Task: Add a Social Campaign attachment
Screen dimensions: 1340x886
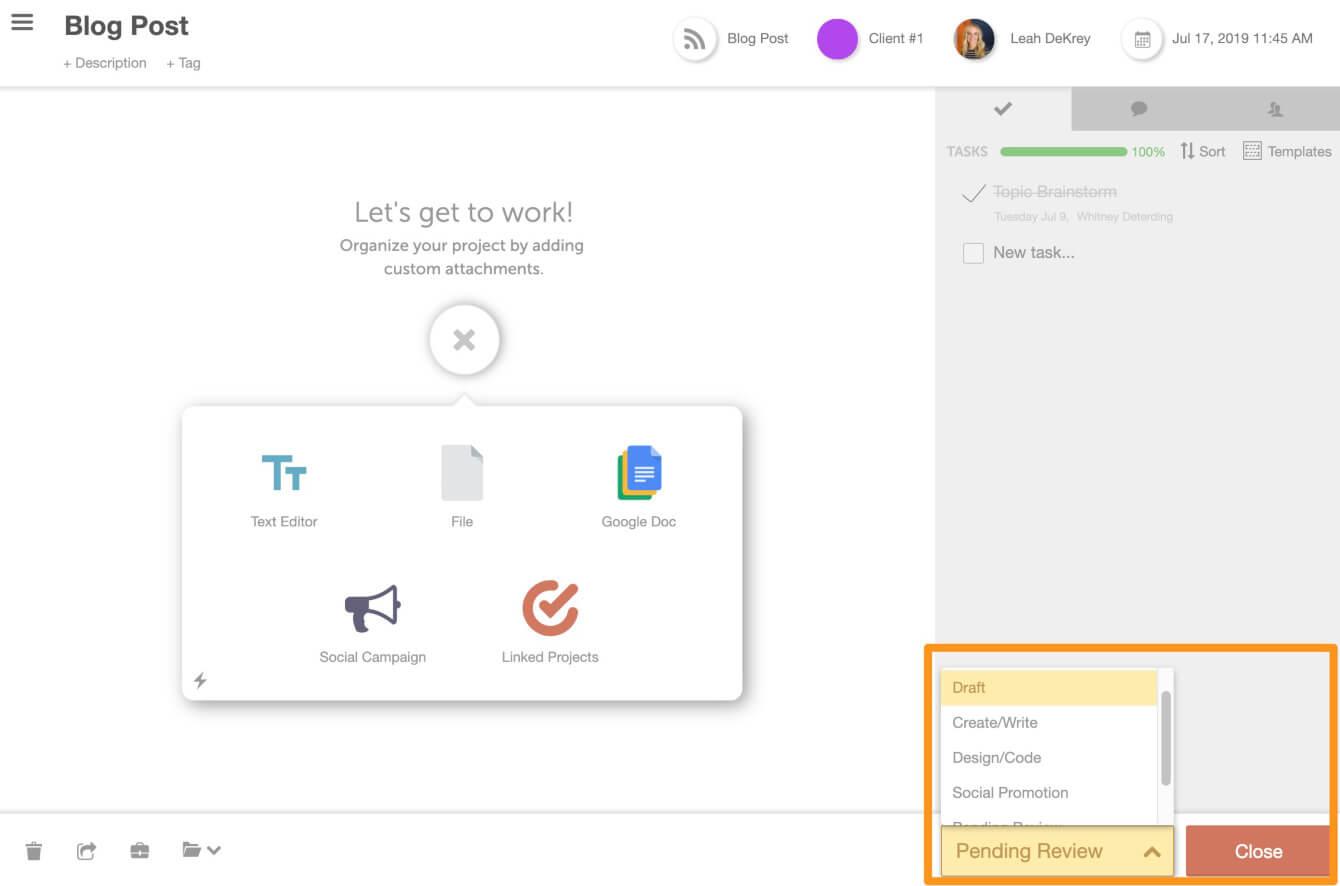Action: [x=373, y=624]
